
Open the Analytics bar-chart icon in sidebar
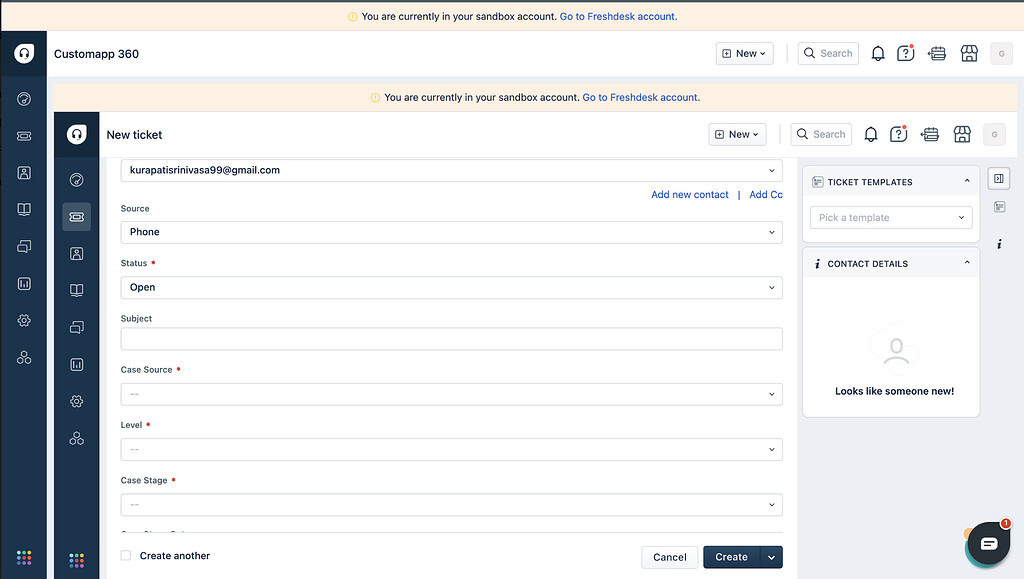pos(76,364)
